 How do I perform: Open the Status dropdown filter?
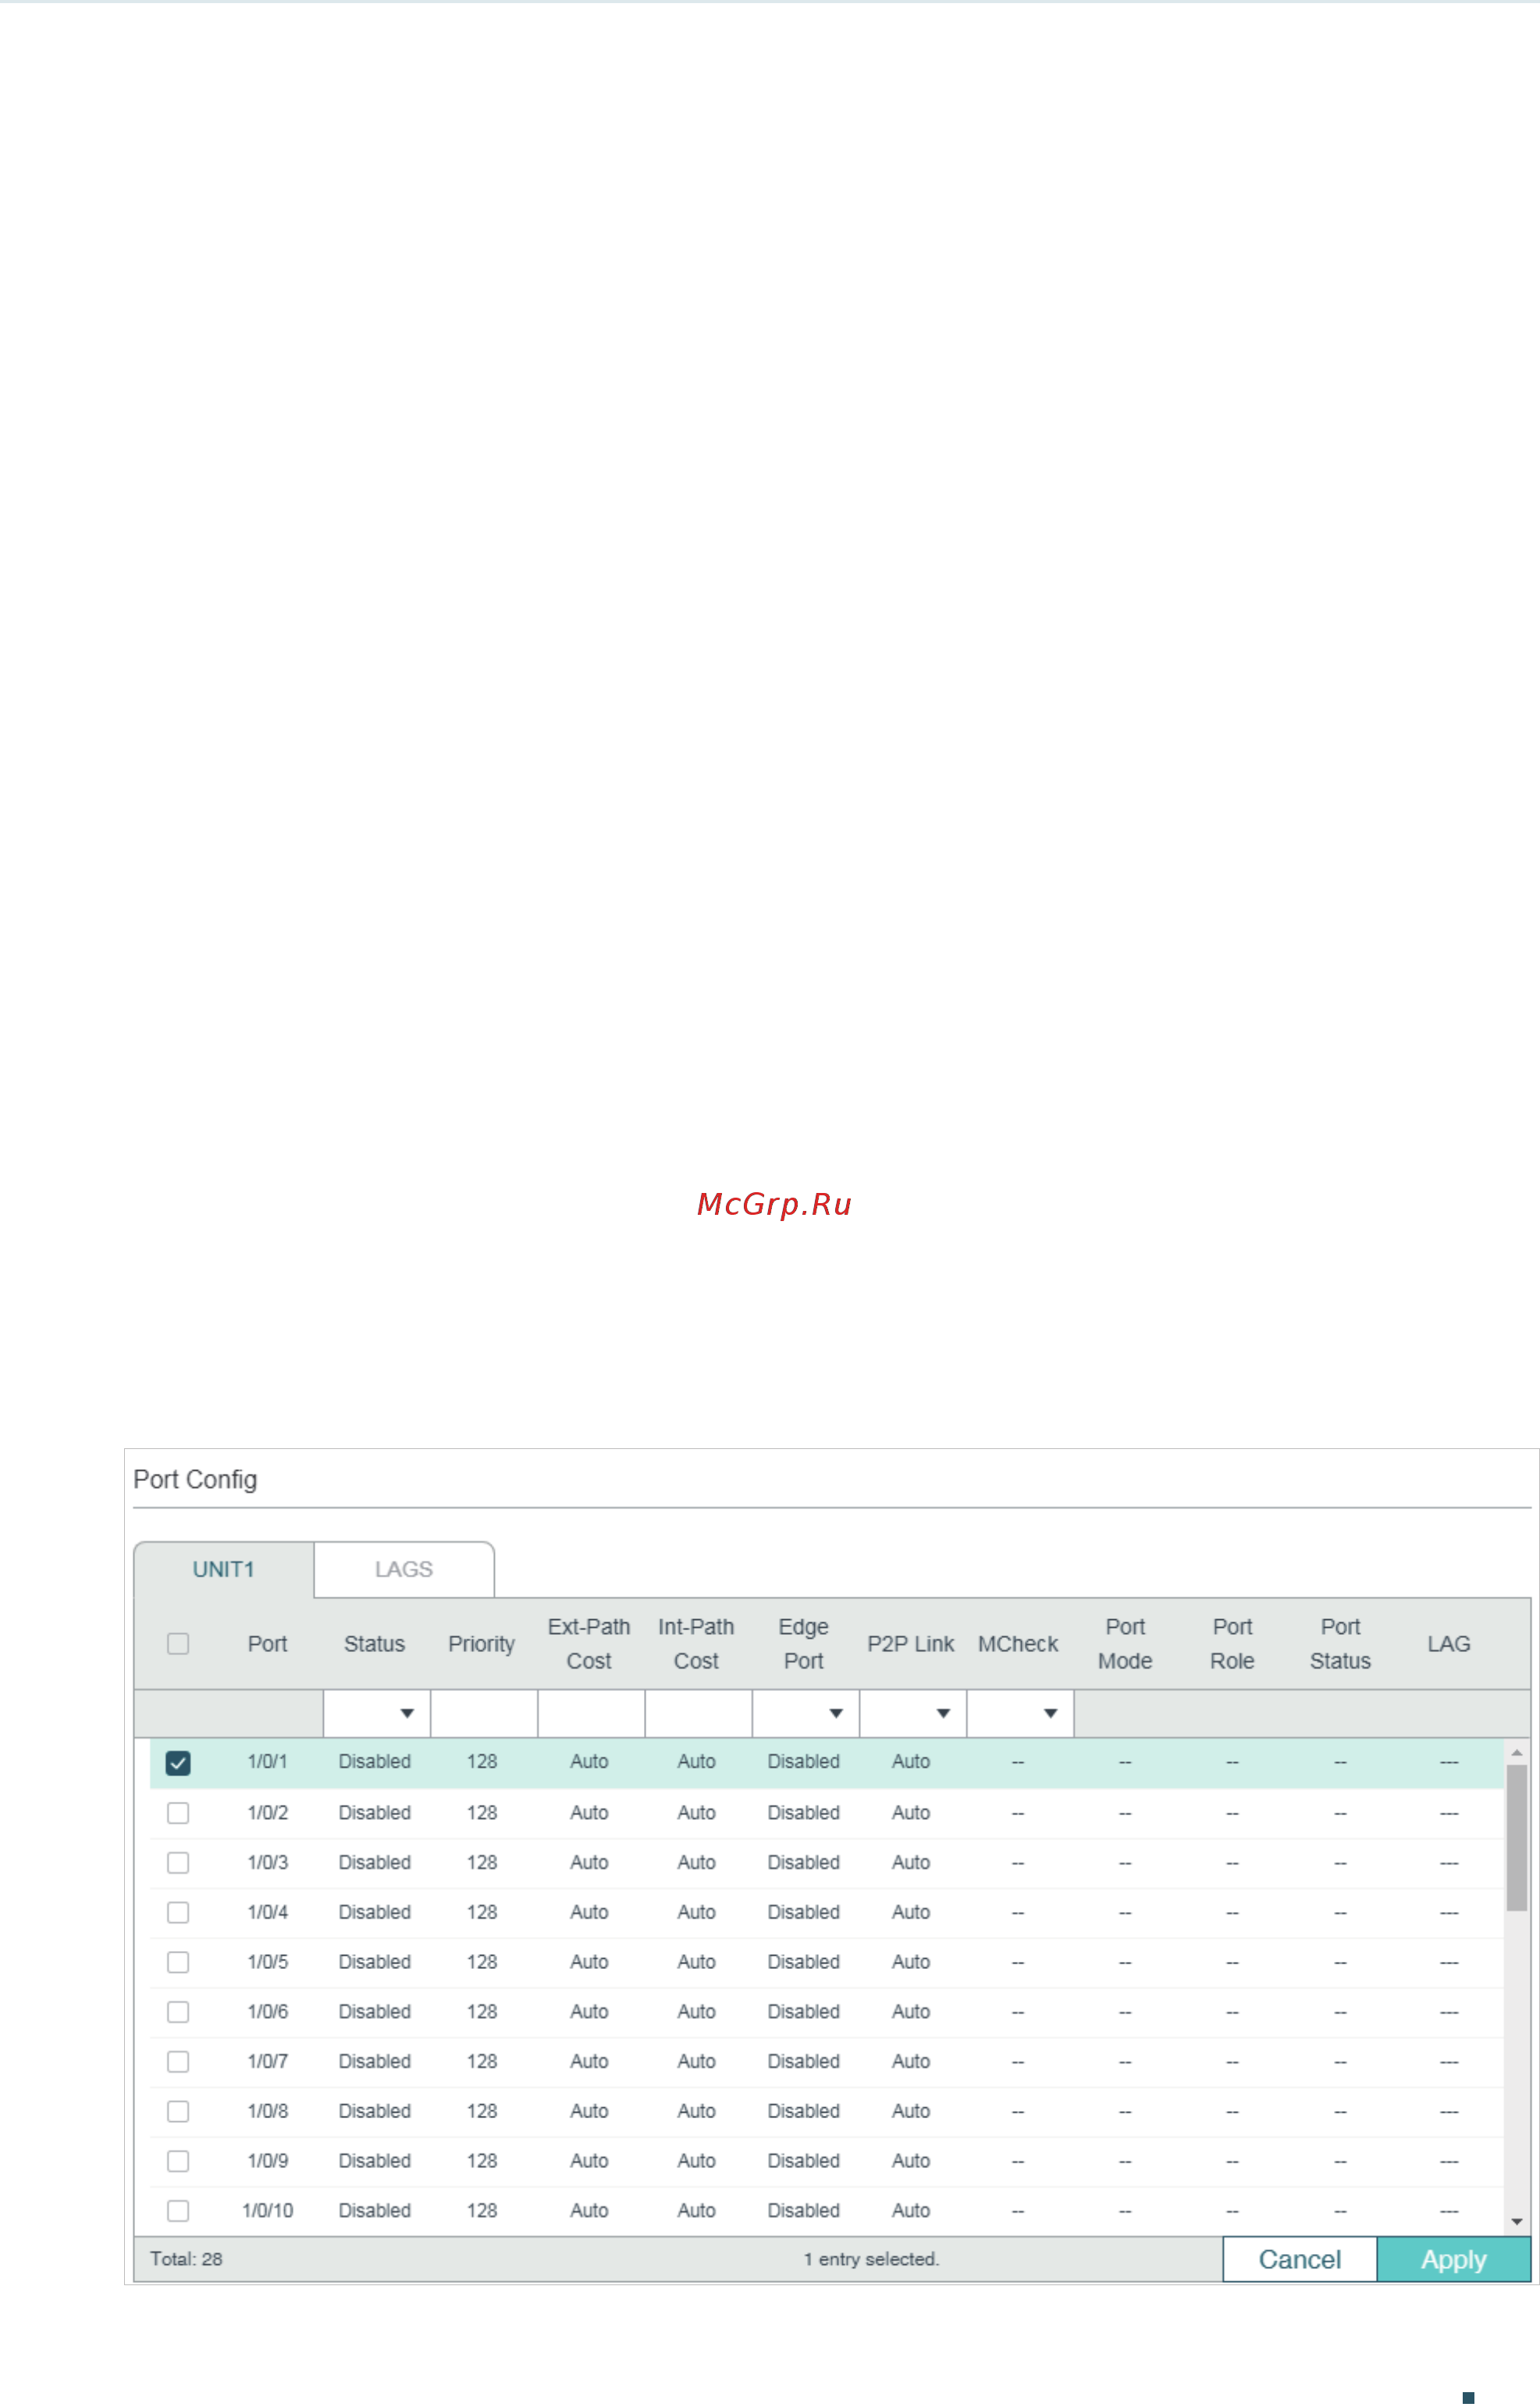tap(377, 1714)
